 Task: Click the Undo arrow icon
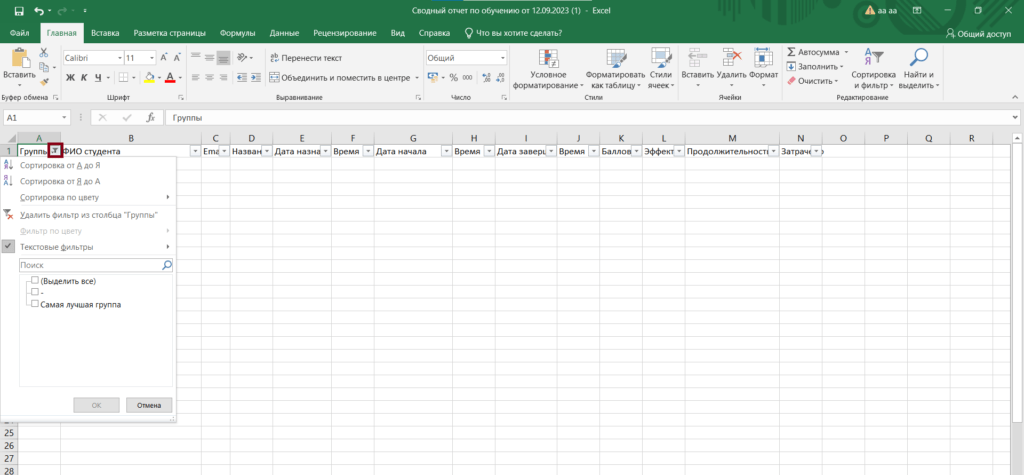click(x=39, y=11)
